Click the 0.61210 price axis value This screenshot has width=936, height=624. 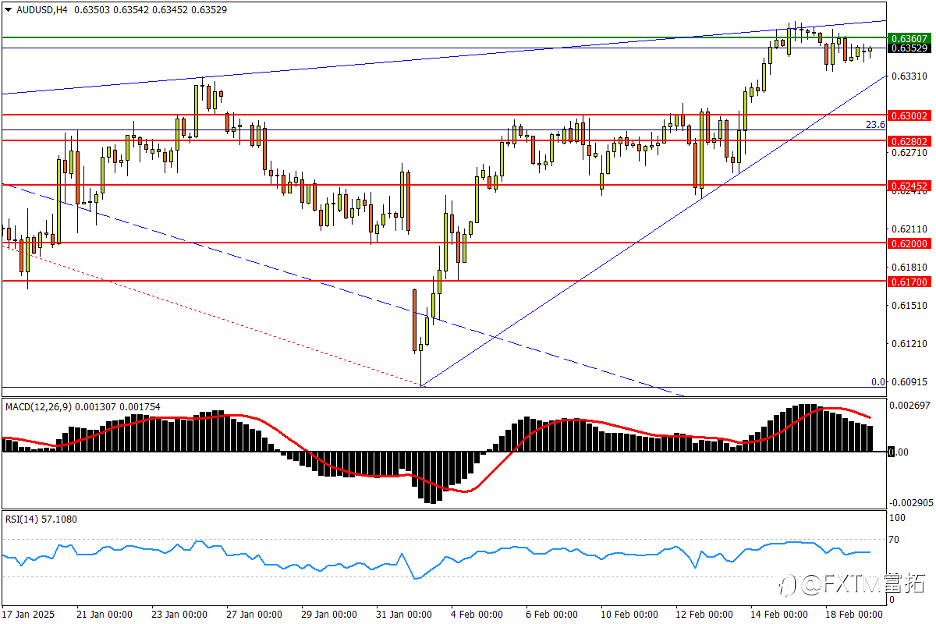pos(909,344)
